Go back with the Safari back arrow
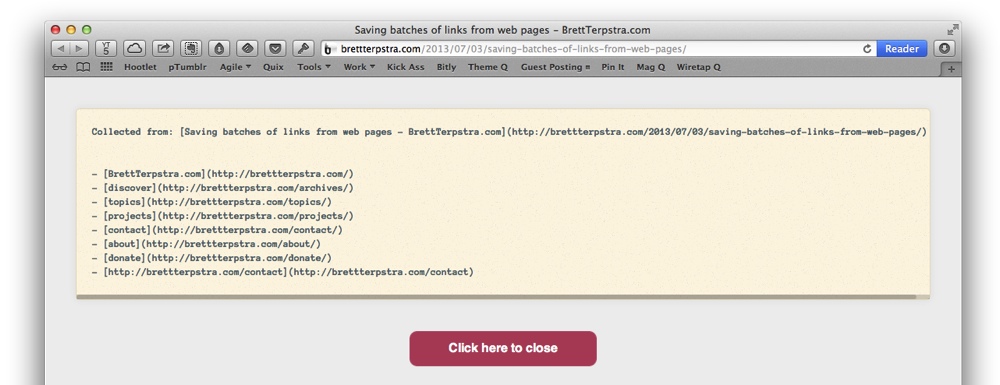Viewport: 1000px width, 385px height. coord(60,48)
